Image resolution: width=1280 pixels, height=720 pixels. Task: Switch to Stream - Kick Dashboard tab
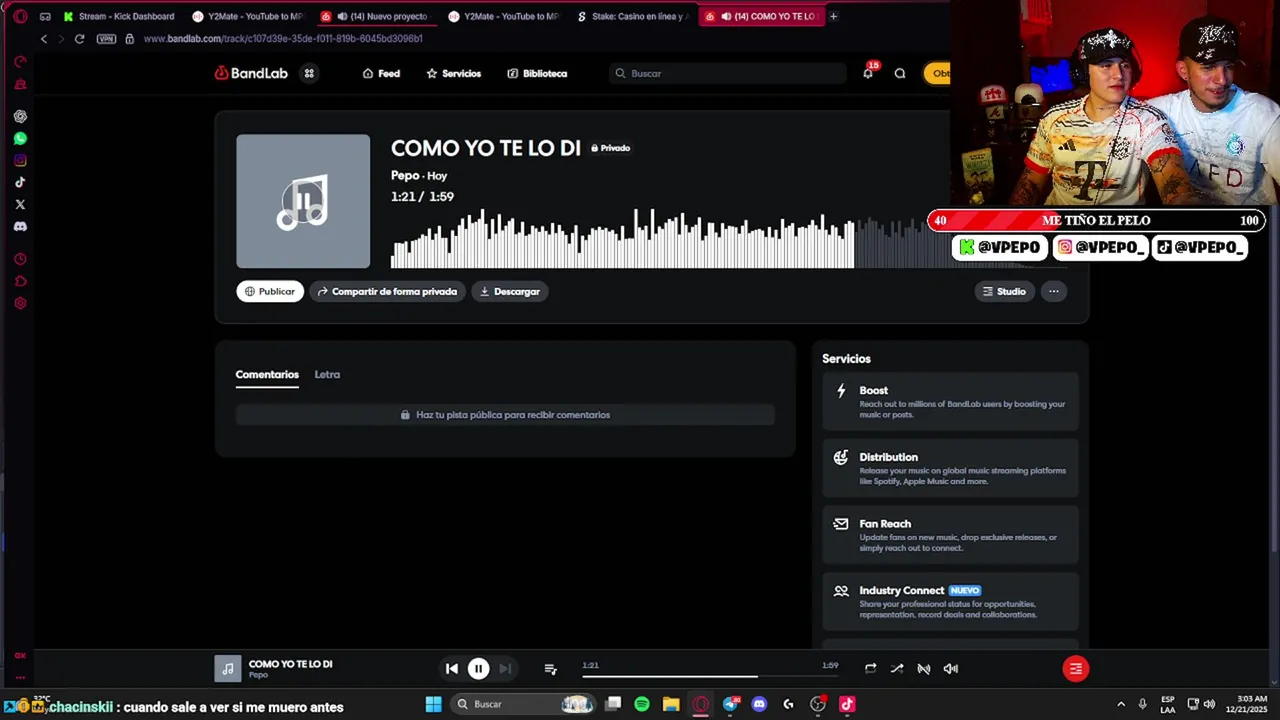[118, 16]
